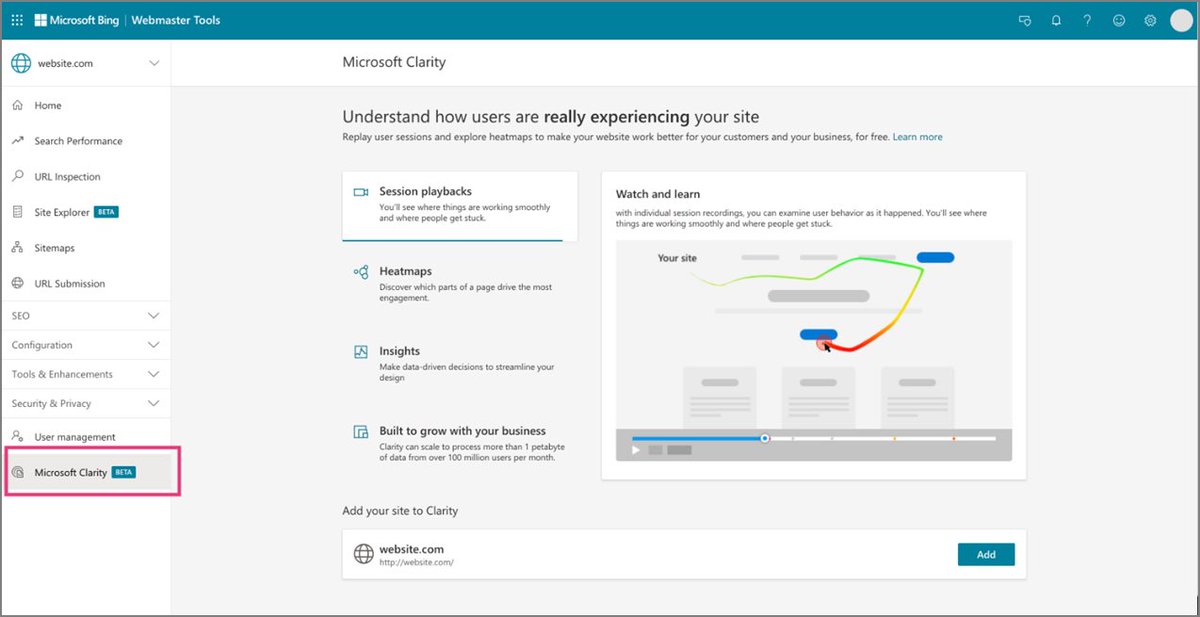1200x617 pixels.
Task: Open notifications bell icon
Action: [x=1056, y=20]
